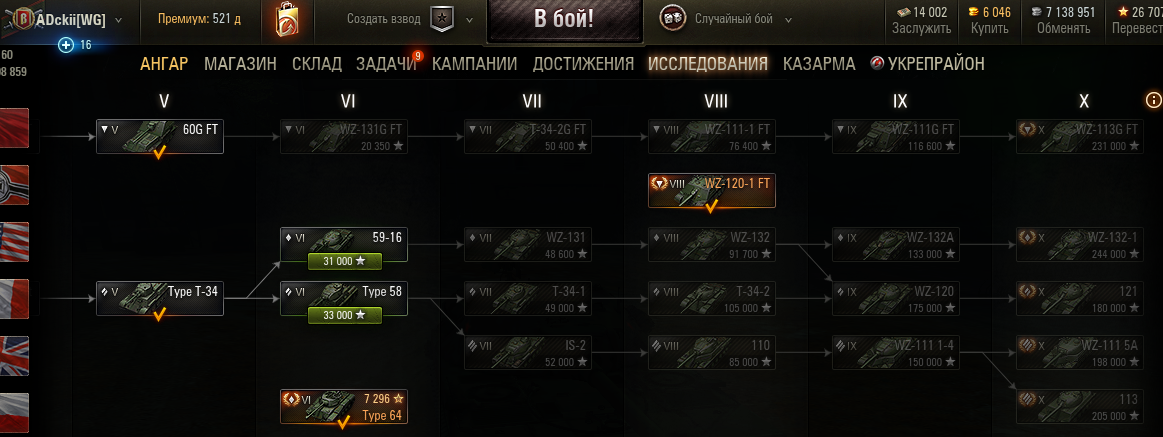Select the USA flag nation icon

(x=14, y=243)
